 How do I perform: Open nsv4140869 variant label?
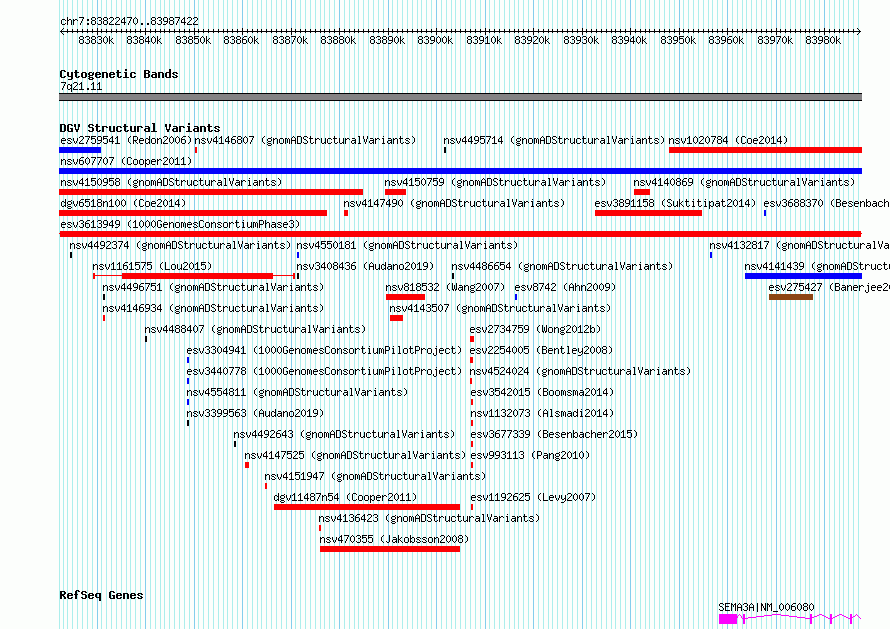pyautogui.click(x=744, y=182)
